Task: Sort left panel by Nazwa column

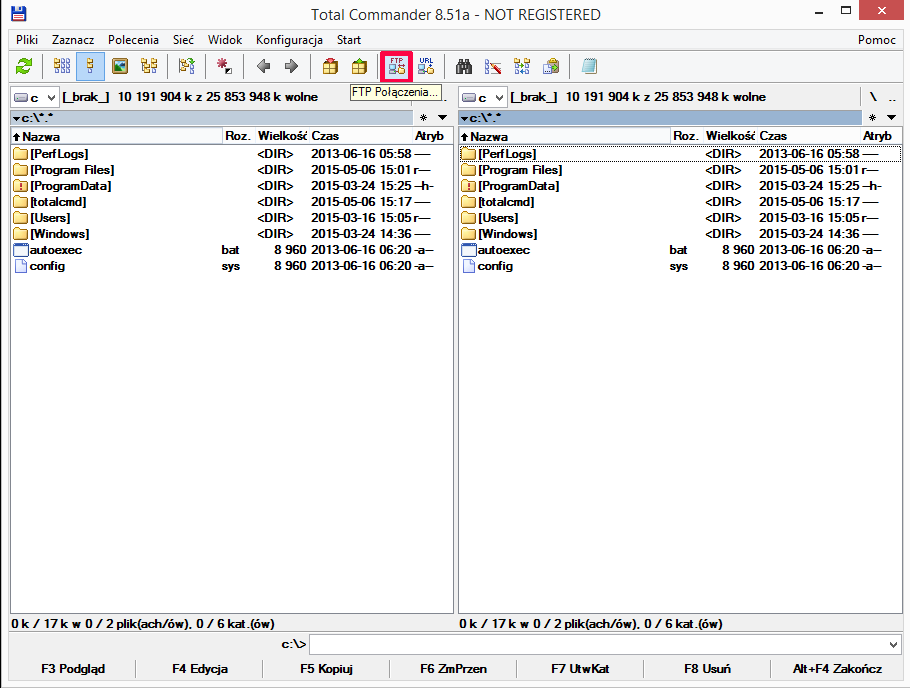Action: click(117, 136)
